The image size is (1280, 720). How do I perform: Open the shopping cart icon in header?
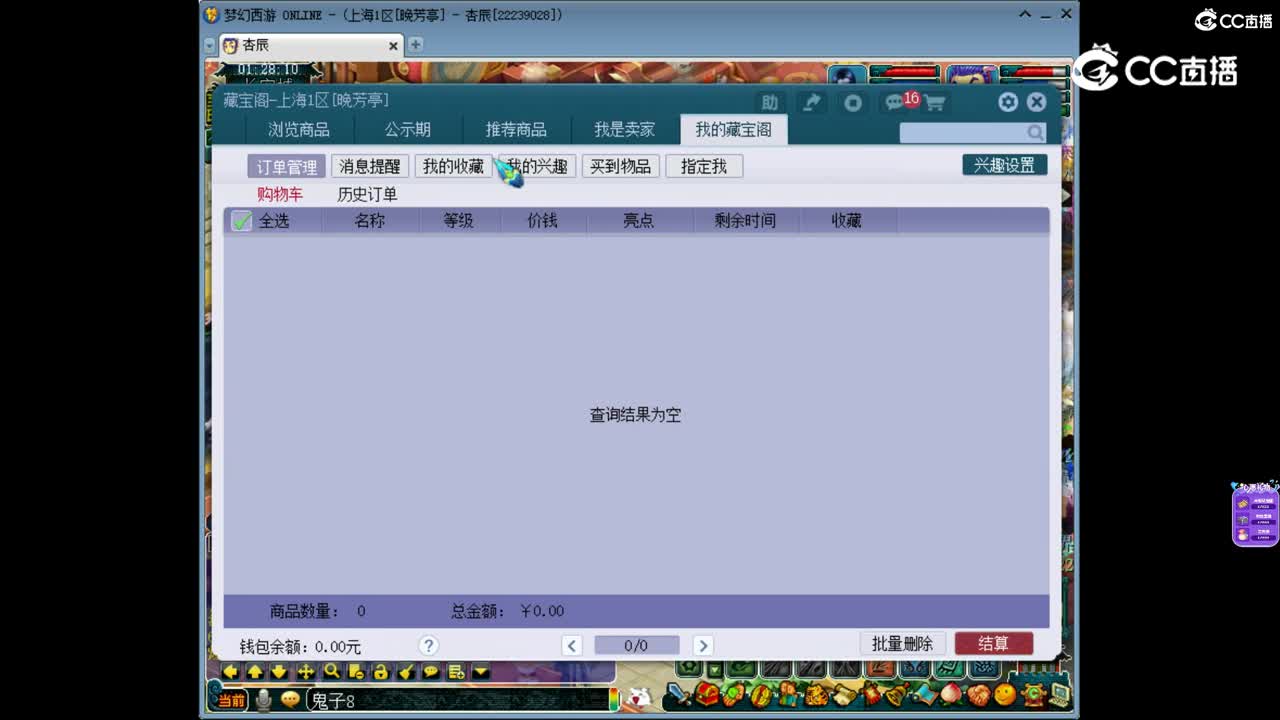pyautogui.click(x=935, y=103)
